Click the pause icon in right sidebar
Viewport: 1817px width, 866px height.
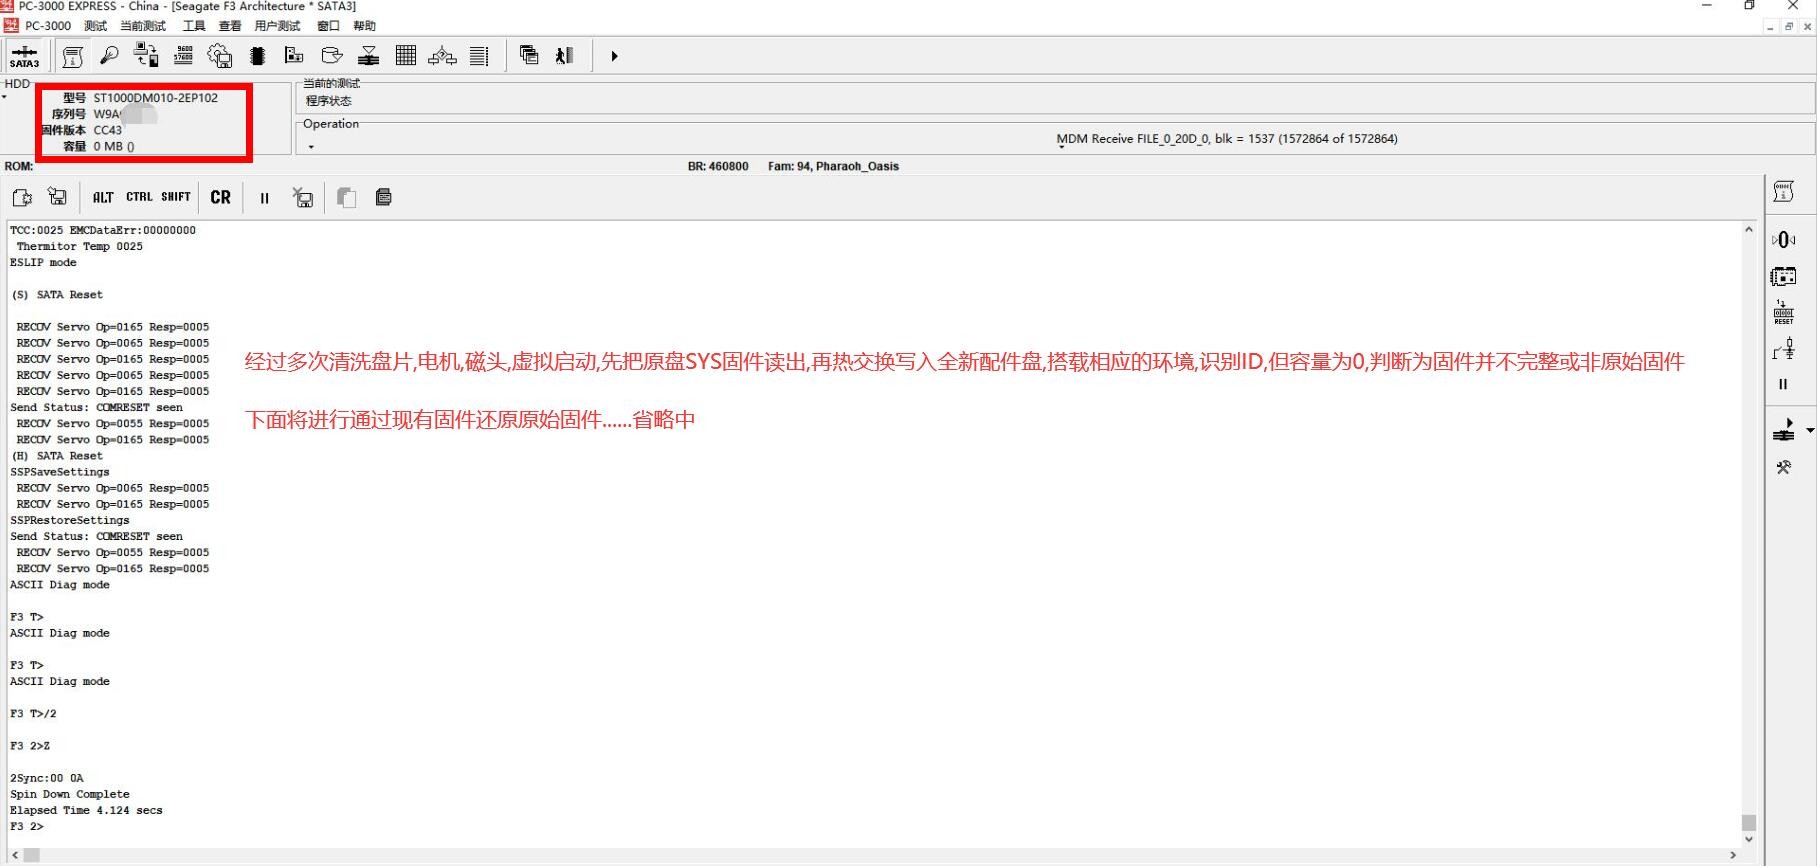(1783, 384)
